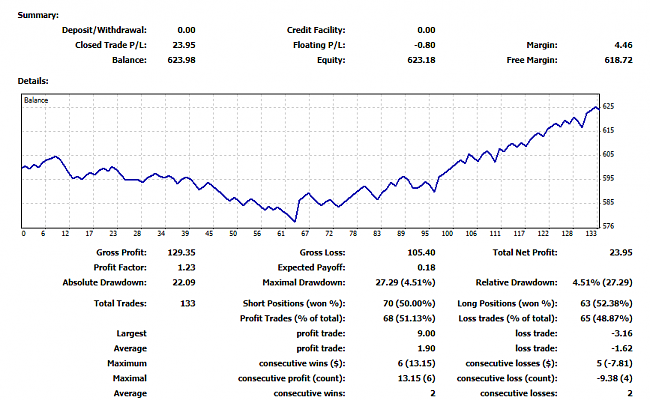
Task: Click trade number 28 on the chart axis
Action: coord(137,234)
